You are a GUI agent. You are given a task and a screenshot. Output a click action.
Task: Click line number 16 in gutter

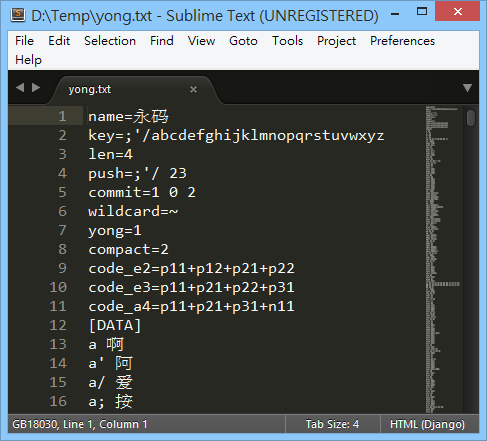pyautogui.click(x=58, y=401)
